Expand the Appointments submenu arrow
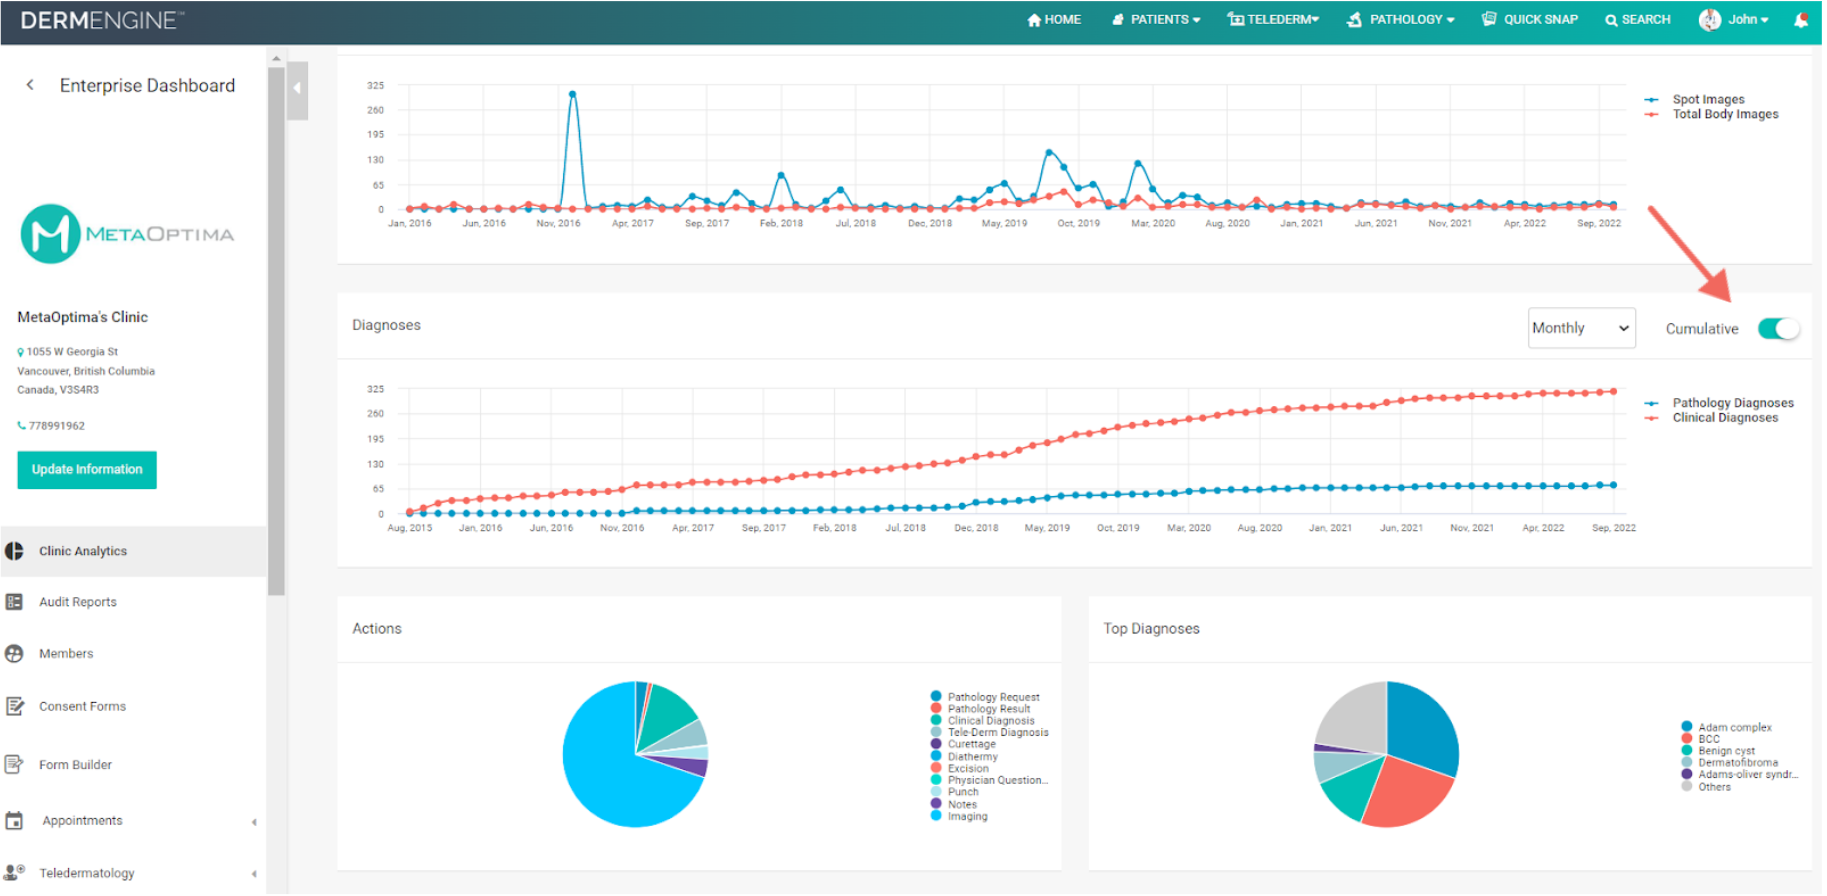1827x896 pixels. coord(254,822)
